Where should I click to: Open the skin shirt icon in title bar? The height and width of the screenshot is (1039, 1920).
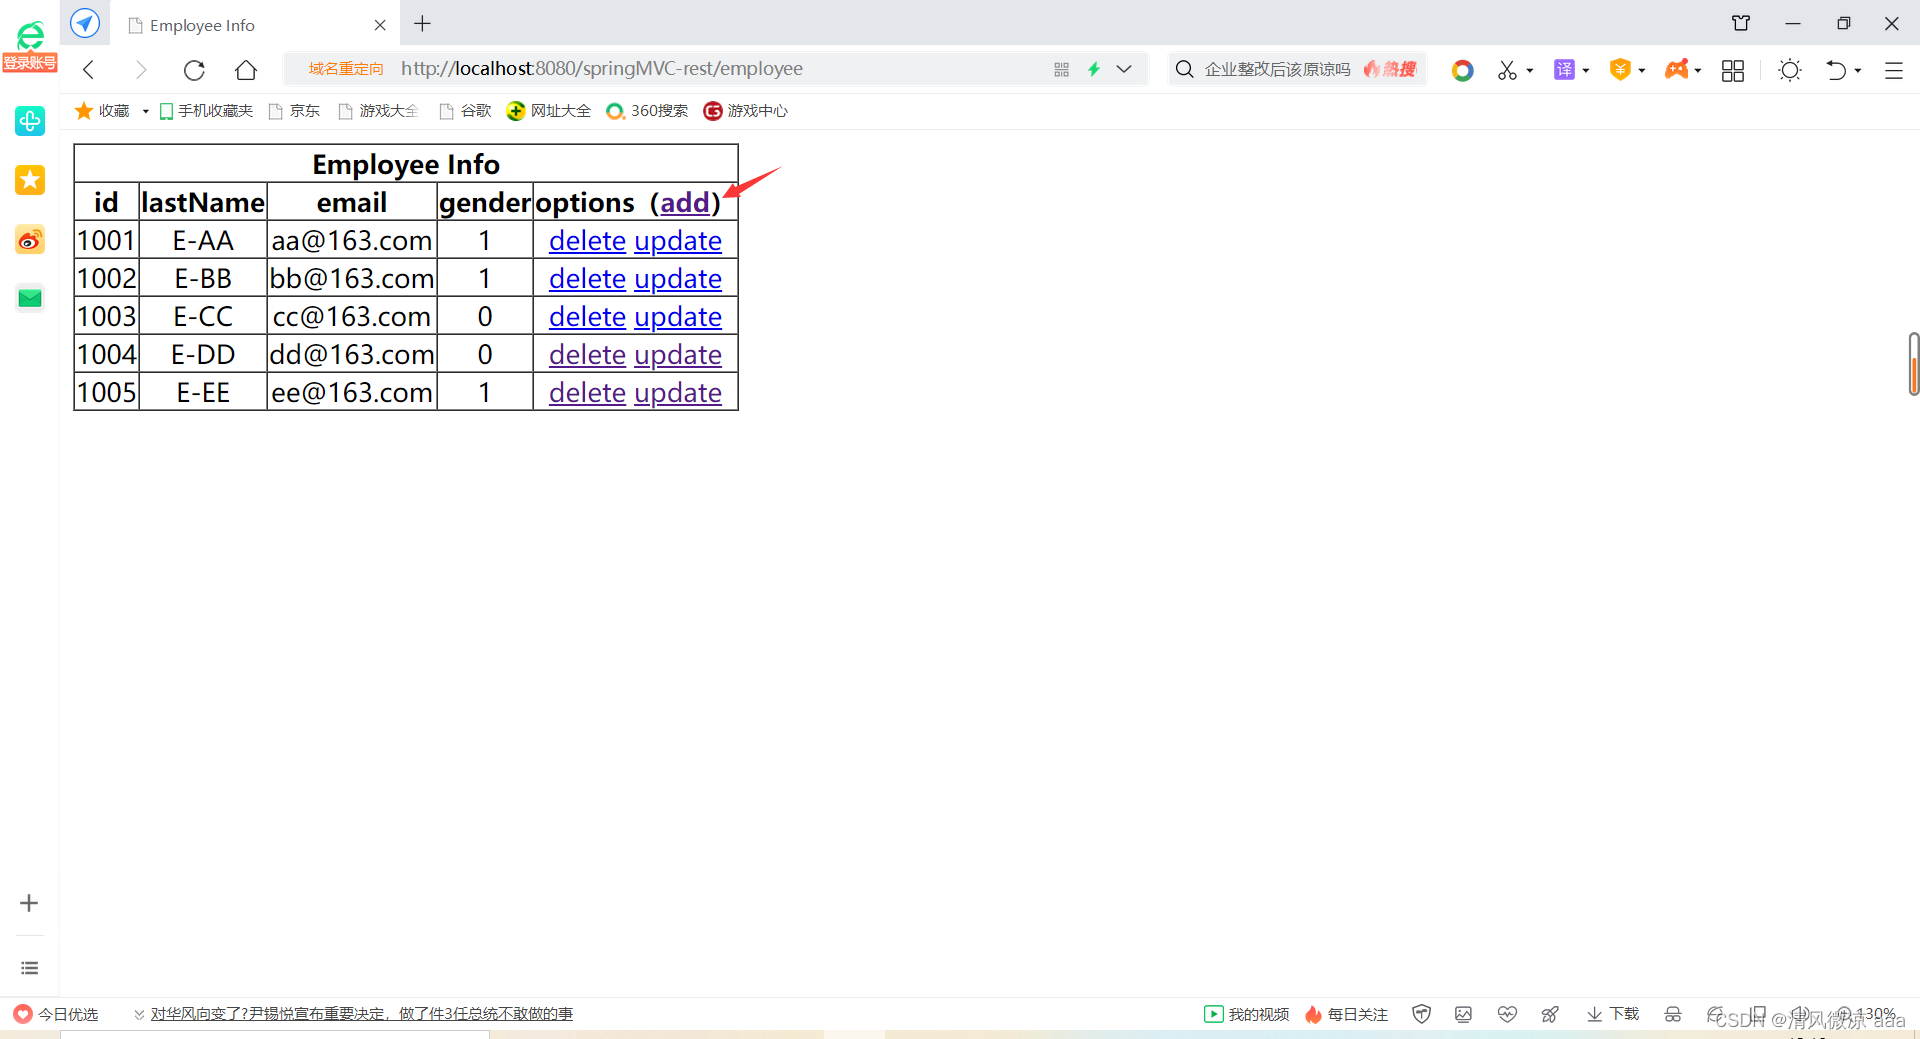click(x=1741, y=23)
